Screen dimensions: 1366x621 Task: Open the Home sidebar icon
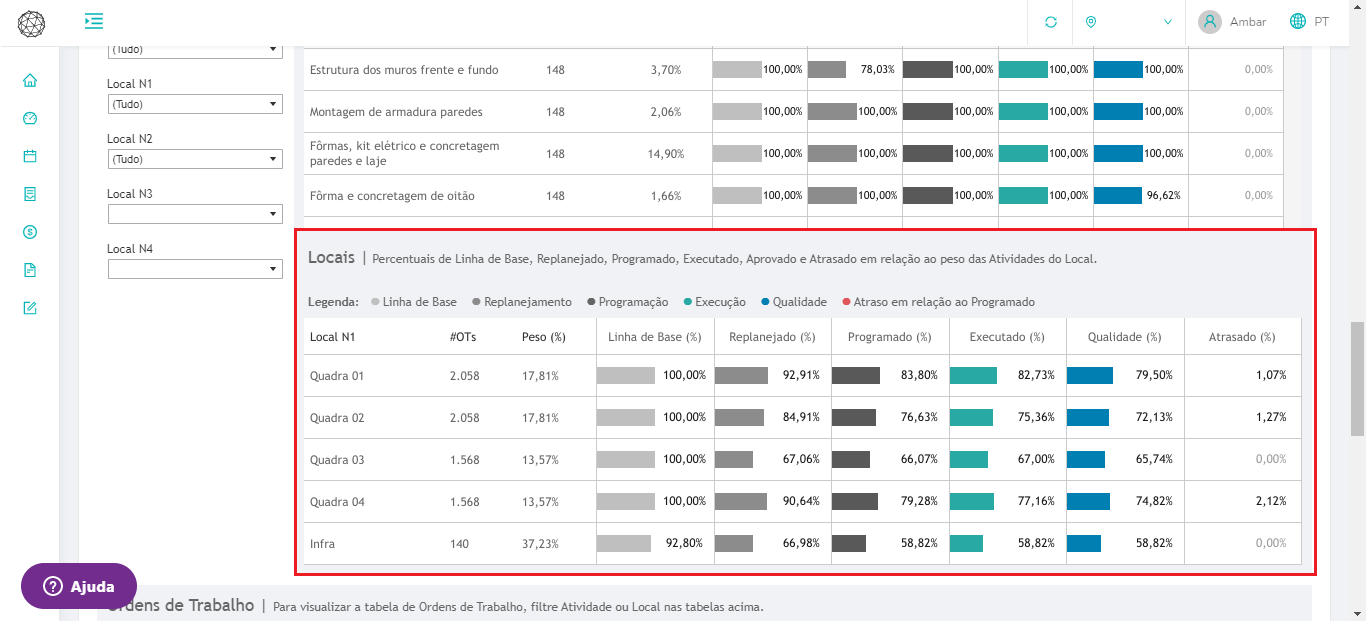click(30, 80)
